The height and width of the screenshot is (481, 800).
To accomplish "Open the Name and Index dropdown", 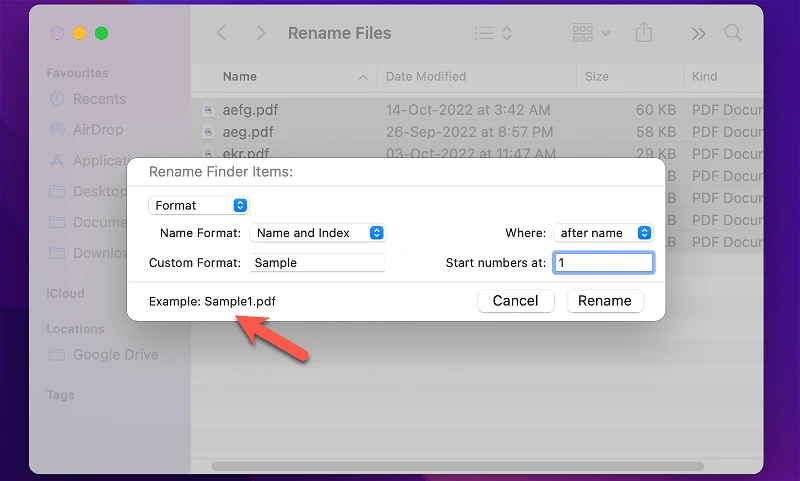I will (x=318, y=233).
